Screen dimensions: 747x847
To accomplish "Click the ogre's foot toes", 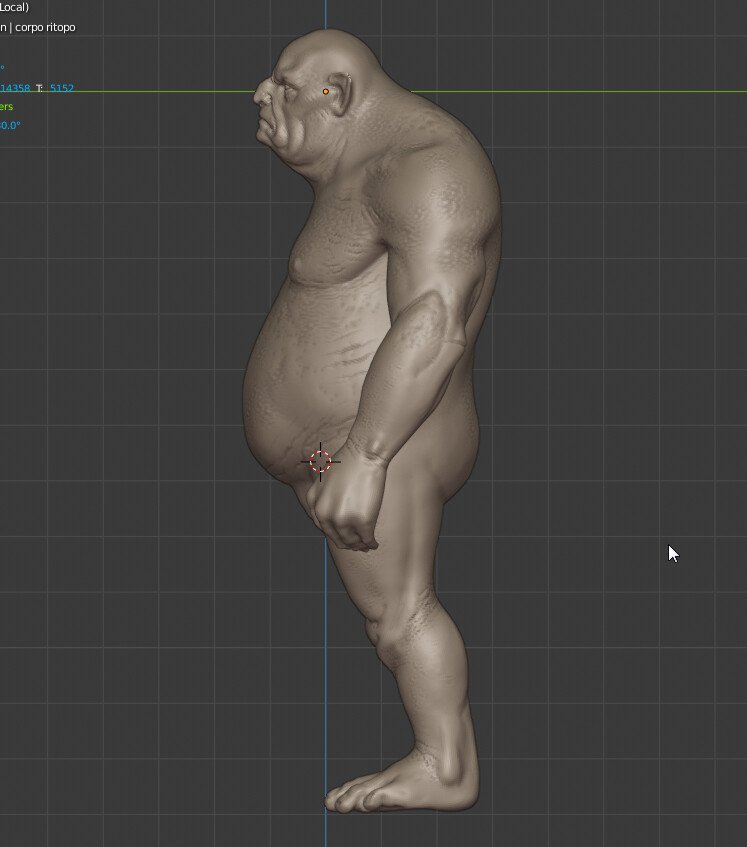I will (x=345, y=797).
